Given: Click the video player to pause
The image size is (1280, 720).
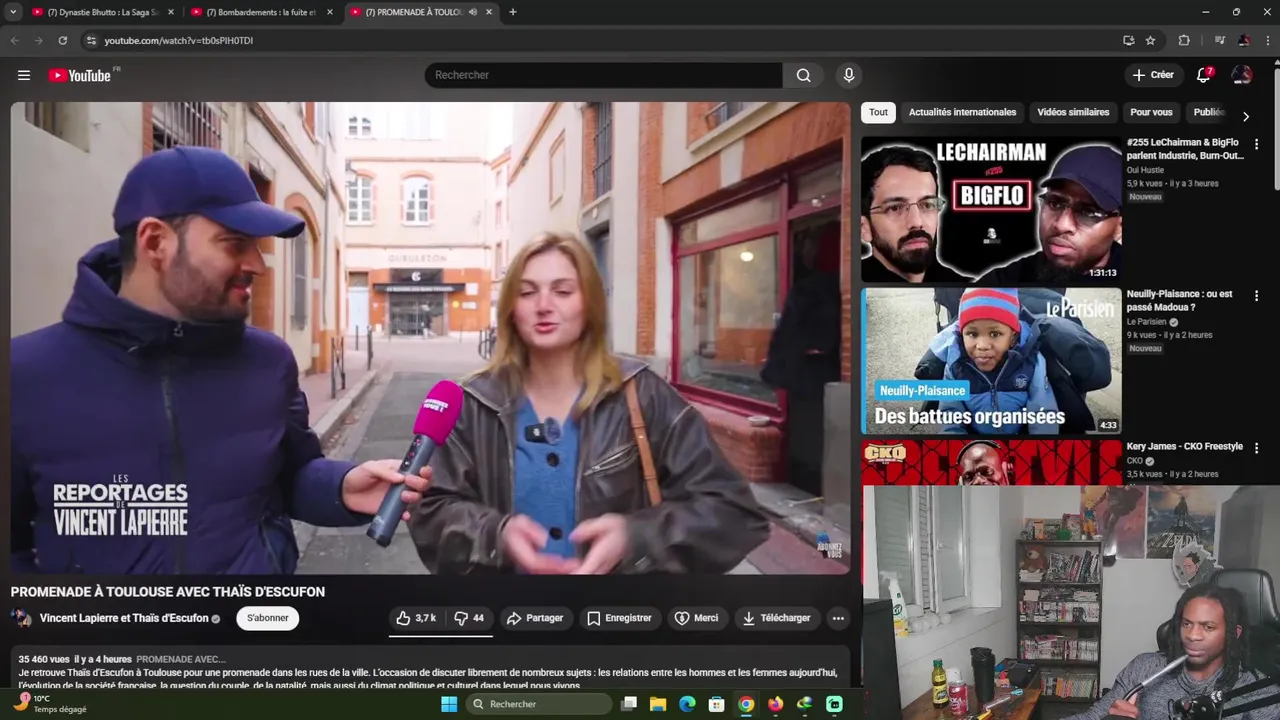Looking at the screenshot, I should (430, 338).
